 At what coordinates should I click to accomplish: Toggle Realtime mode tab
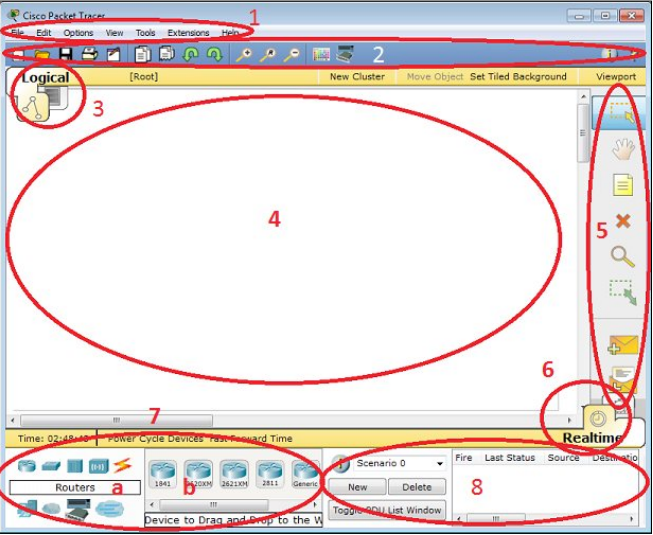(592, 437)
